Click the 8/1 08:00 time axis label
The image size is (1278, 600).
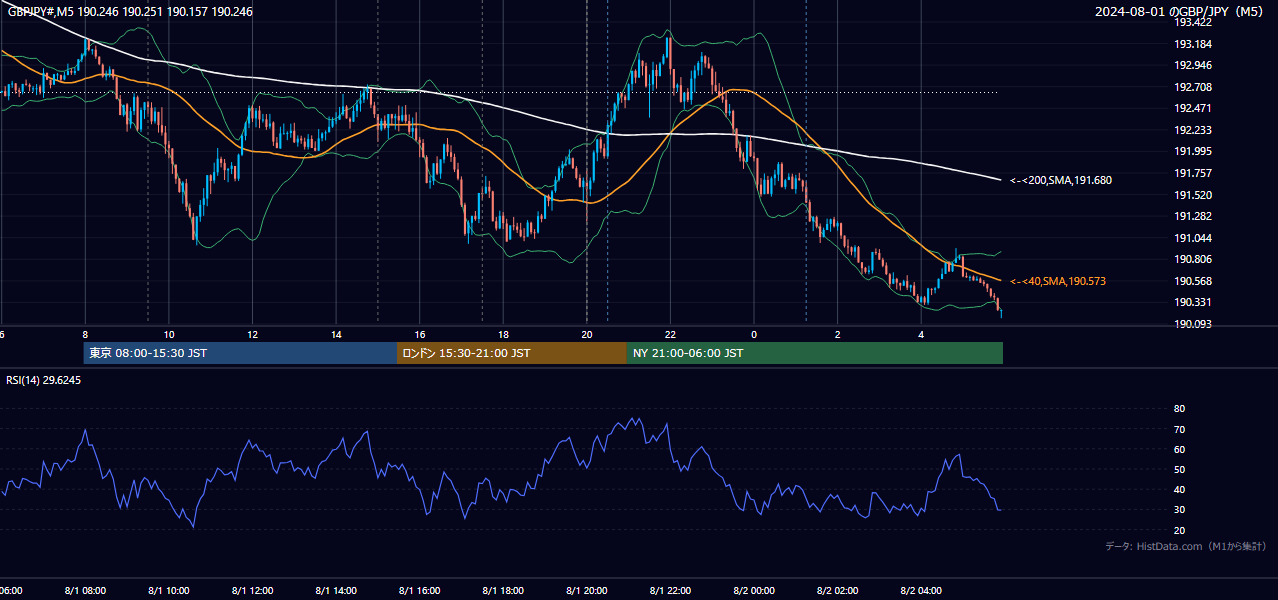(85, 591)
